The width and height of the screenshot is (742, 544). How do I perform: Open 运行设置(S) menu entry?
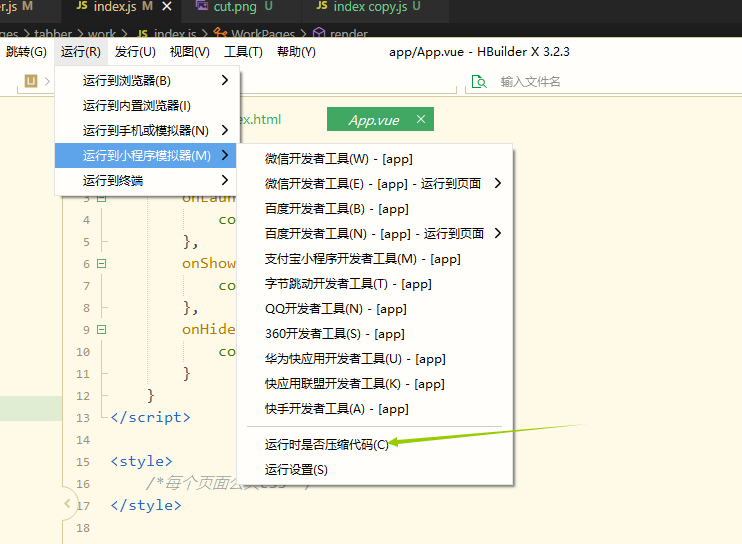click(374, 470)
